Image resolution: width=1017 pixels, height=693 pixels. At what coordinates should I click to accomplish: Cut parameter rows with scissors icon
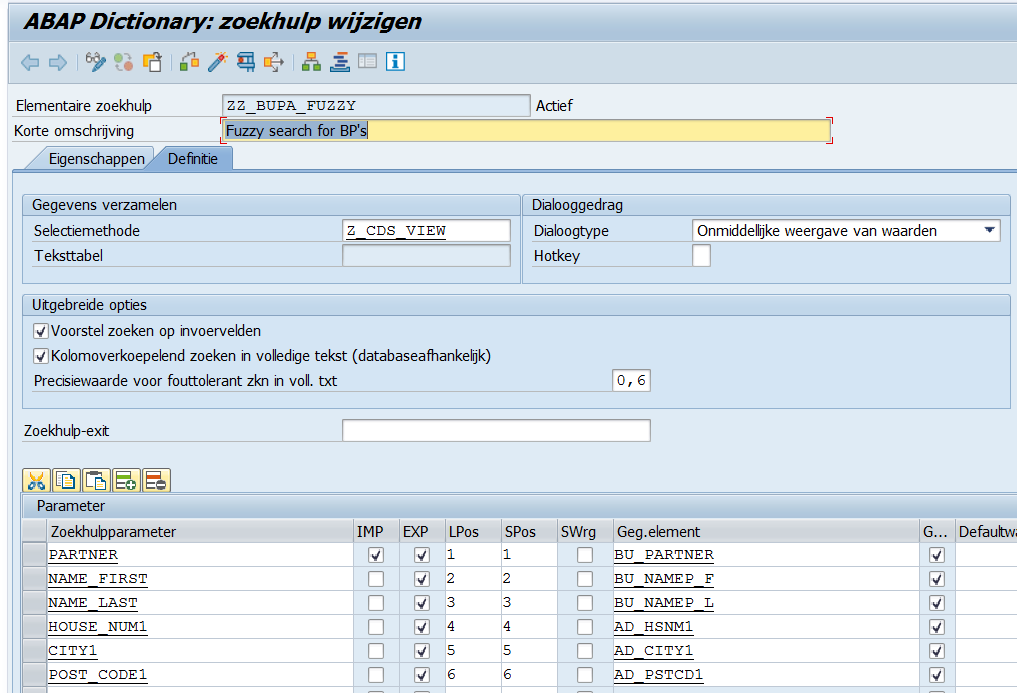coord(36,481)
